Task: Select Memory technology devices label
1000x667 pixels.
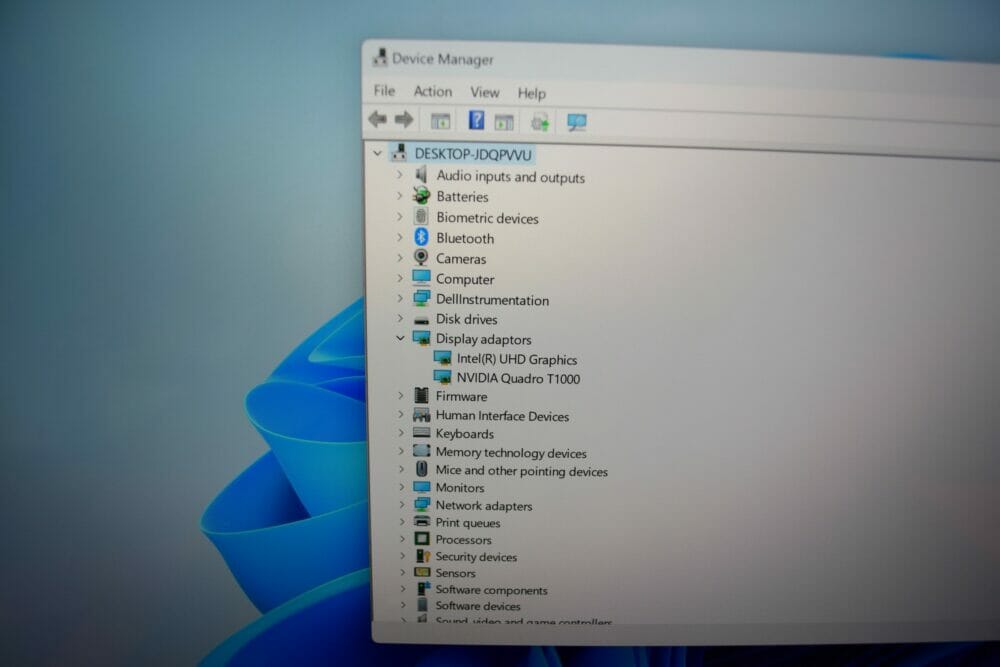Action: click(x=511, y=453)
